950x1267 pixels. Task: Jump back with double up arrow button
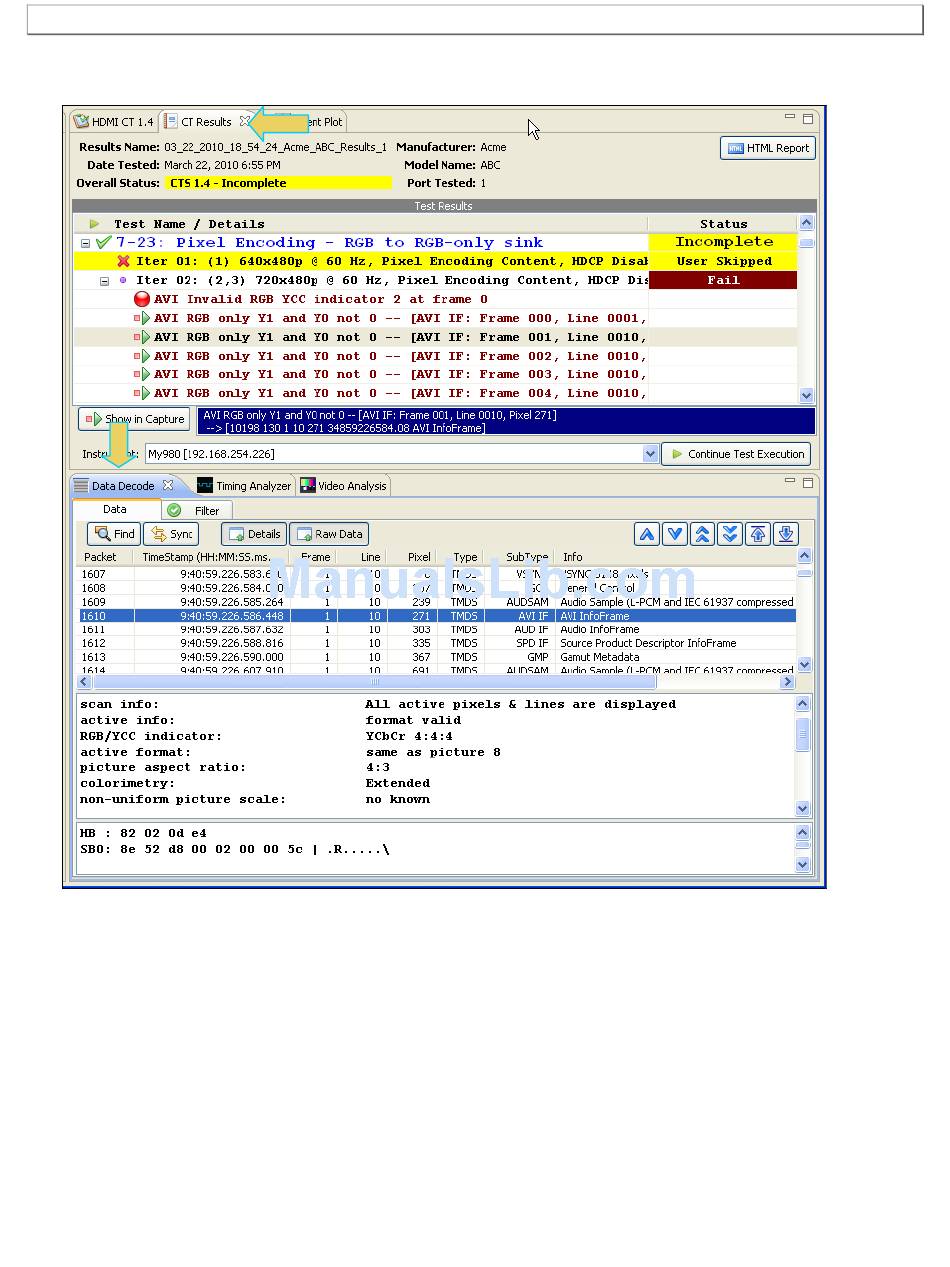[703, 534]
